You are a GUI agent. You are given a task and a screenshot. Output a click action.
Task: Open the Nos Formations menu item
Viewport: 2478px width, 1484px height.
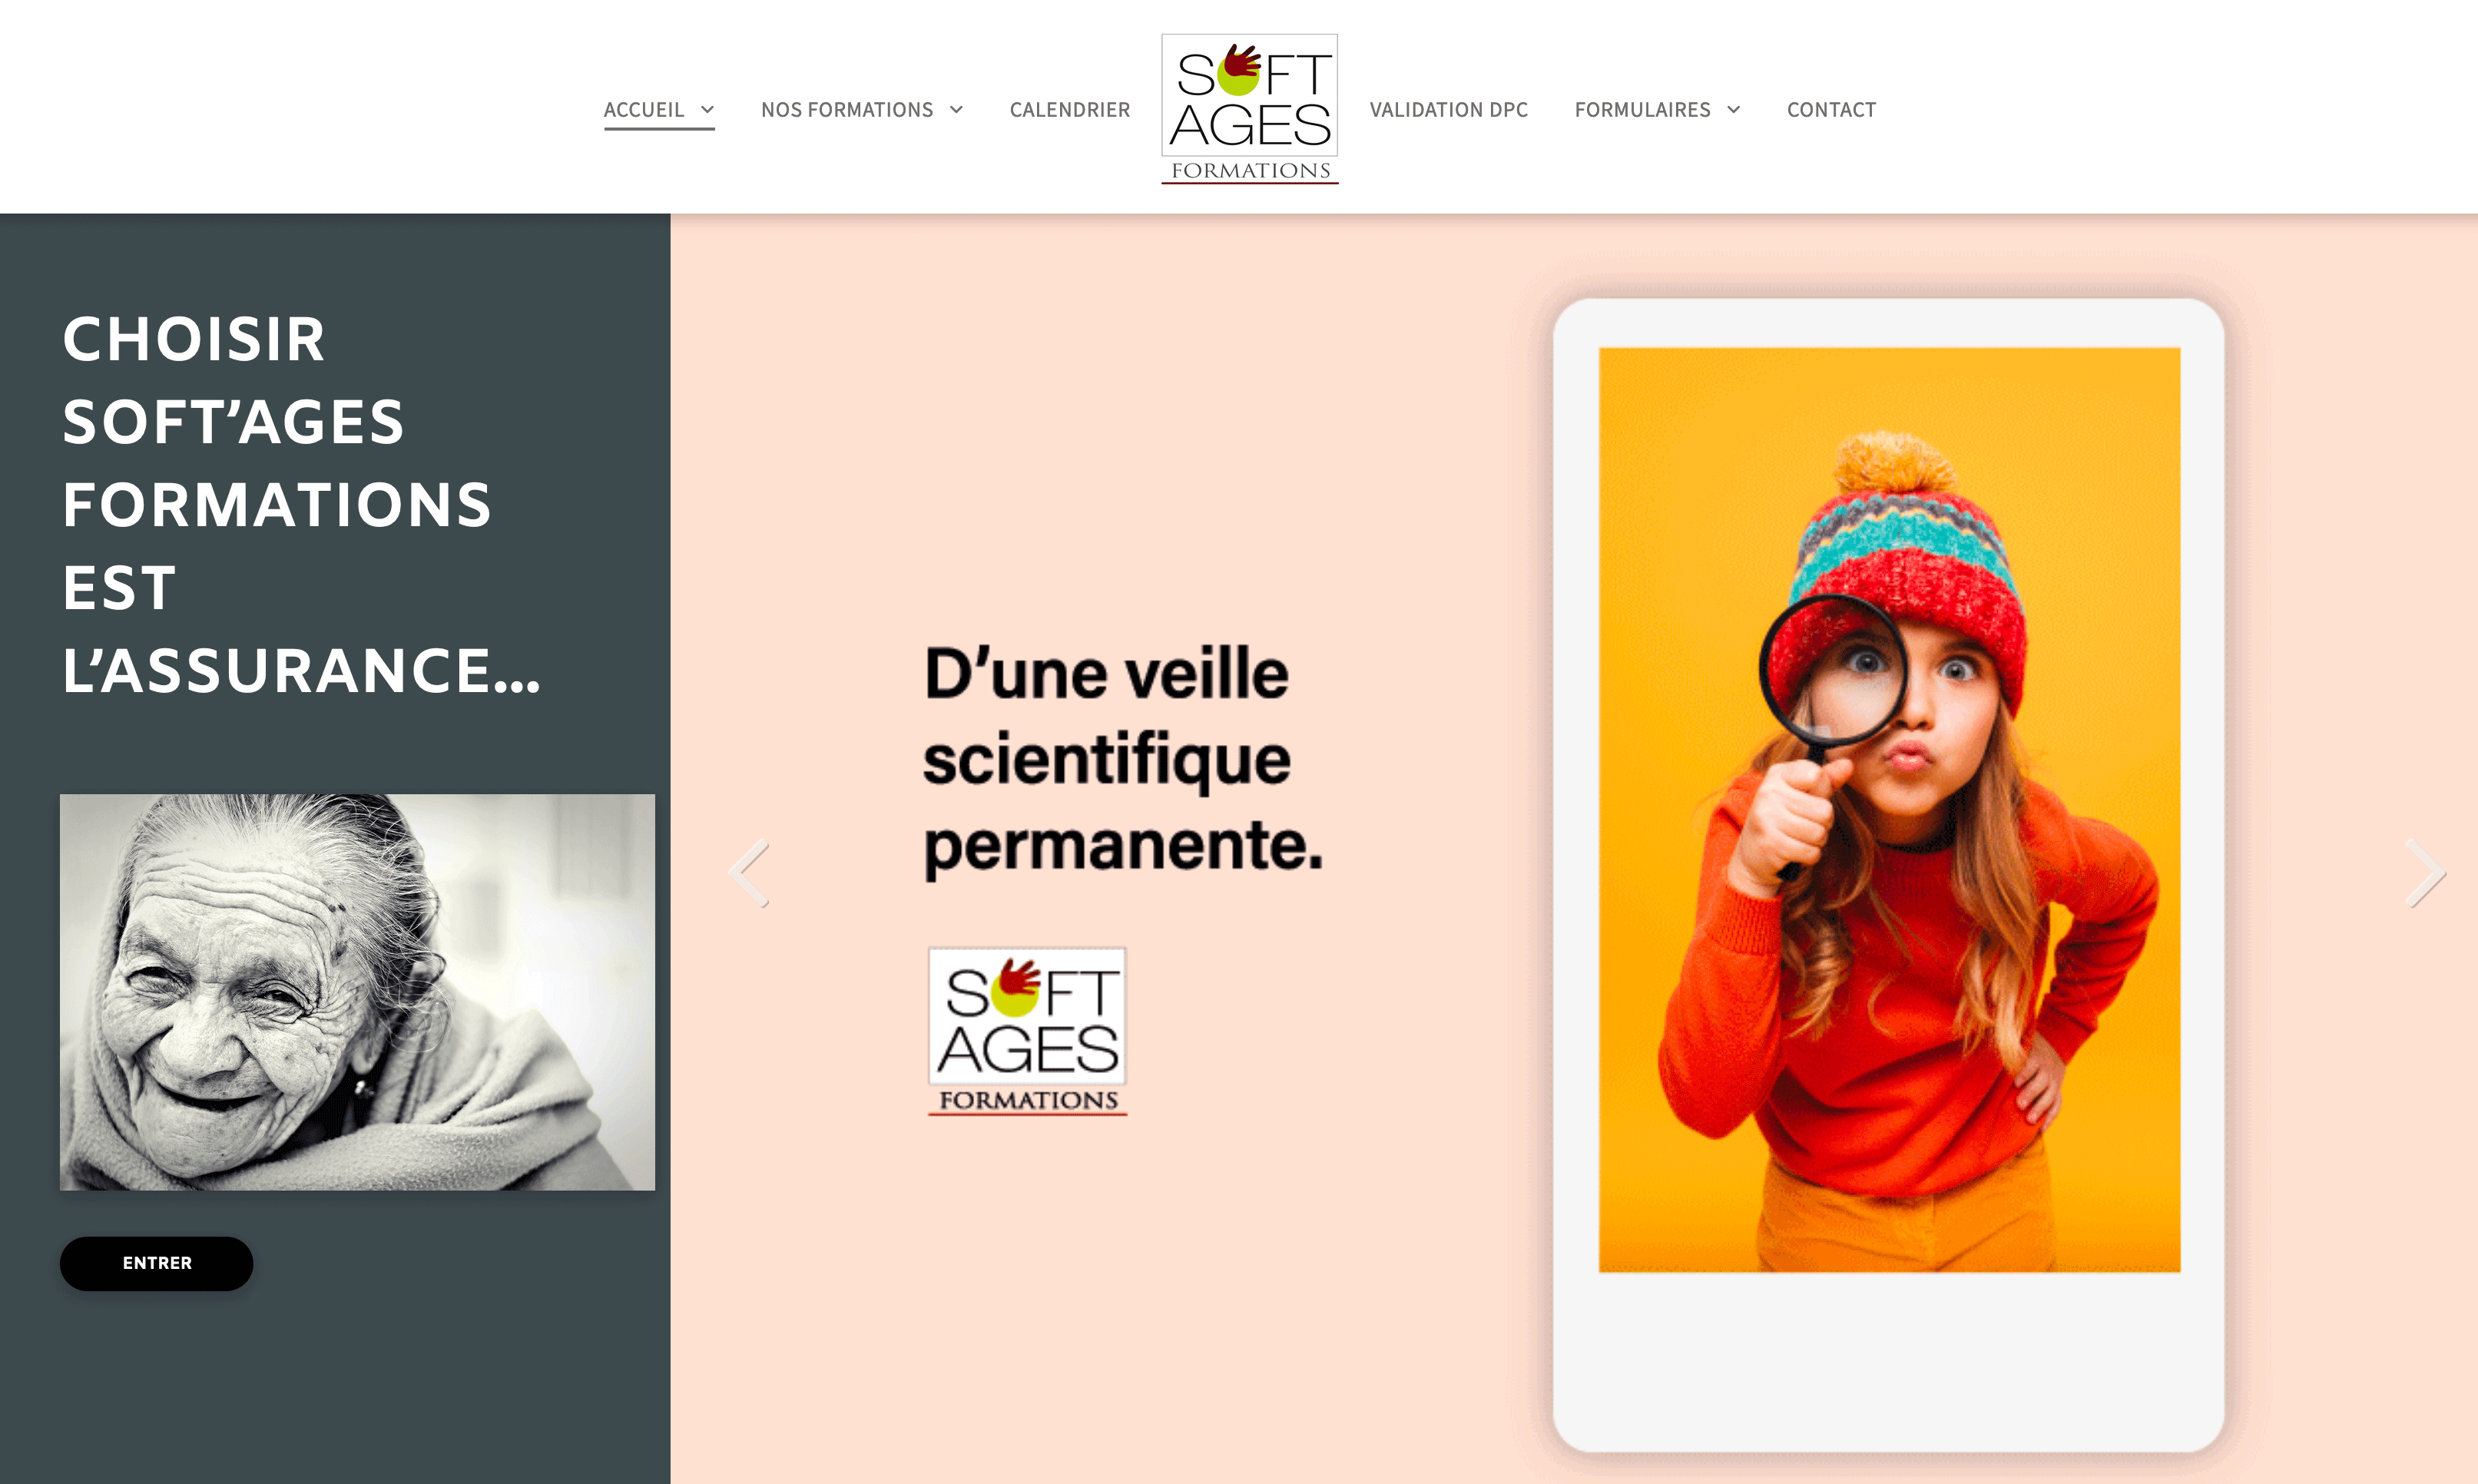847,110
